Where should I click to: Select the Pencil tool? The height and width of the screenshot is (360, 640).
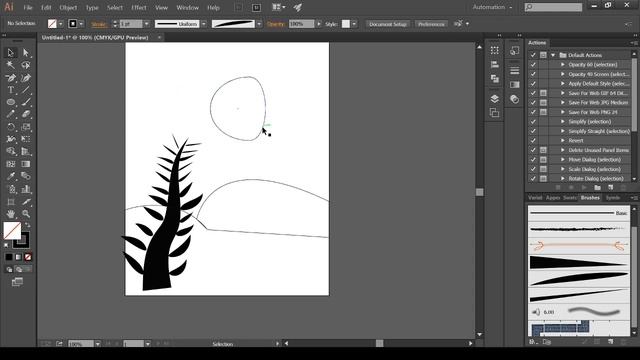click(11, 114)
